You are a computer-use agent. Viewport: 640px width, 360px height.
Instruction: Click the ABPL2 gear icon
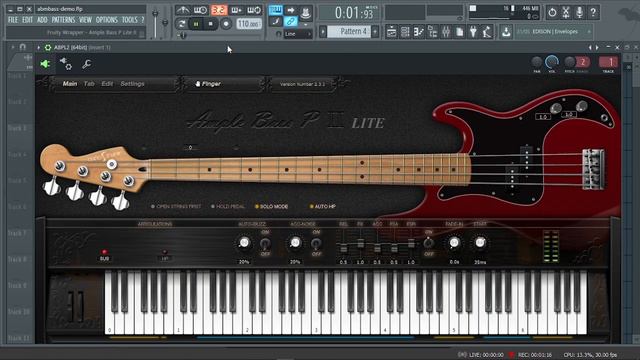click(x=48, y=48)
